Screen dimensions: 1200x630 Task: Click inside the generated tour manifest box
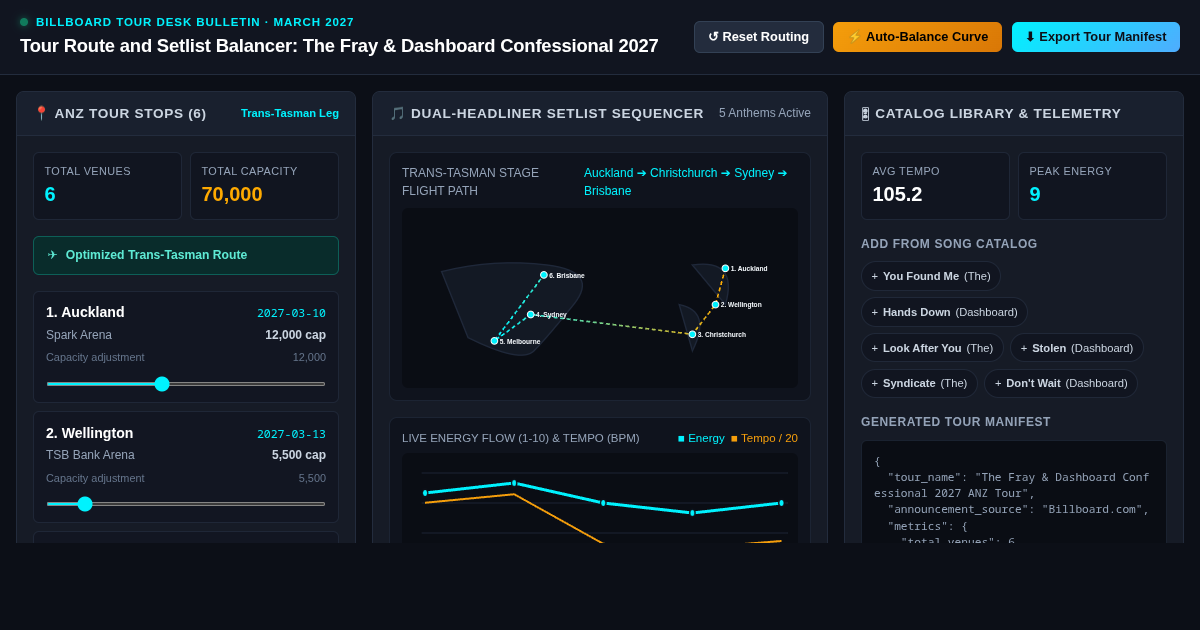pos(1013,492)
